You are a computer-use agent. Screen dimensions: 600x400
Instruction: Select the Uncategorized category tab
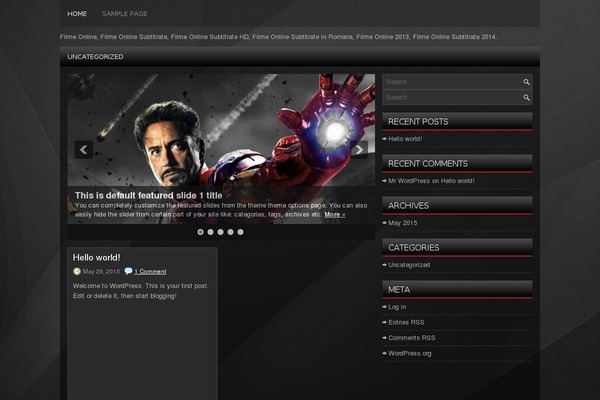coord(95,57)
